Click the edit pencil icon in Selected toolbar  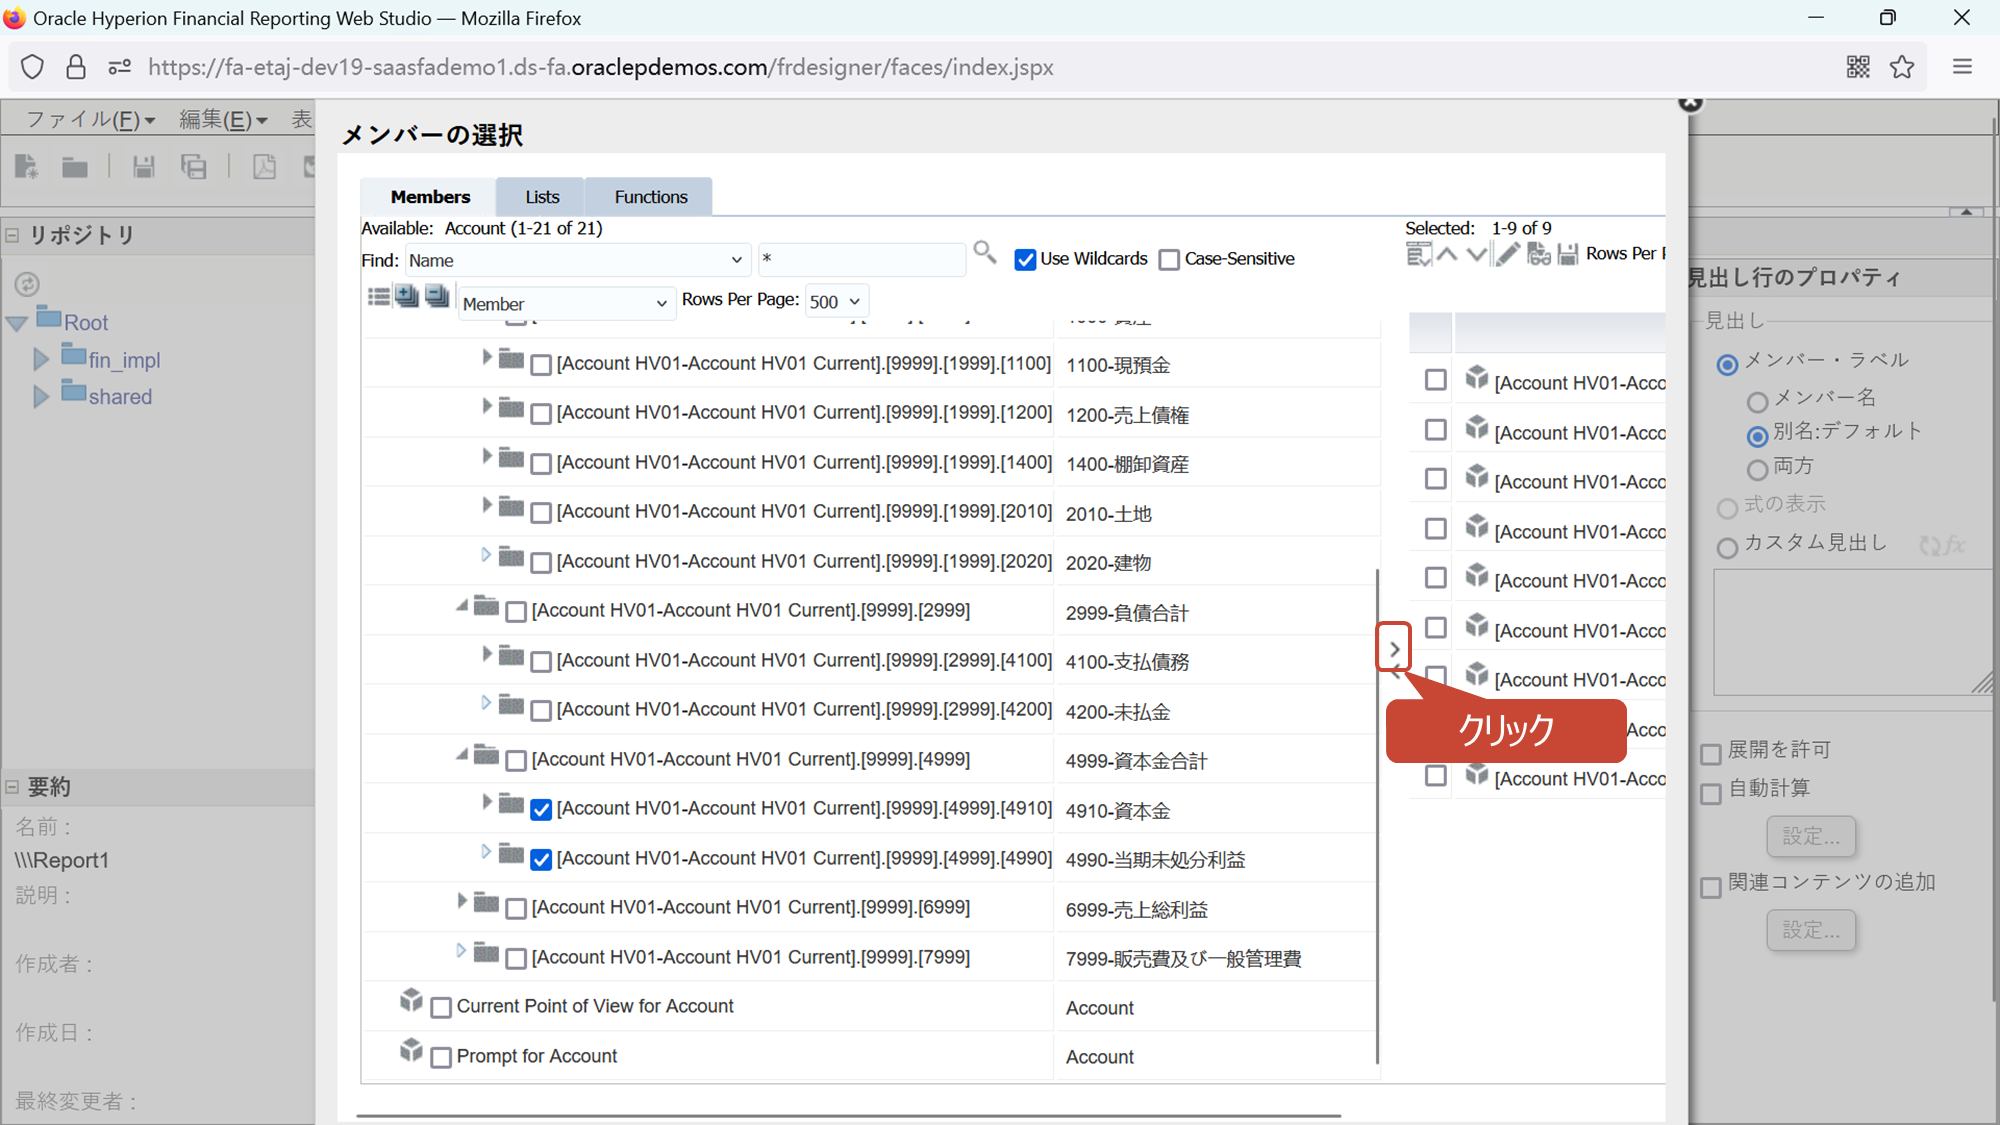click(x=1507, y=254)
